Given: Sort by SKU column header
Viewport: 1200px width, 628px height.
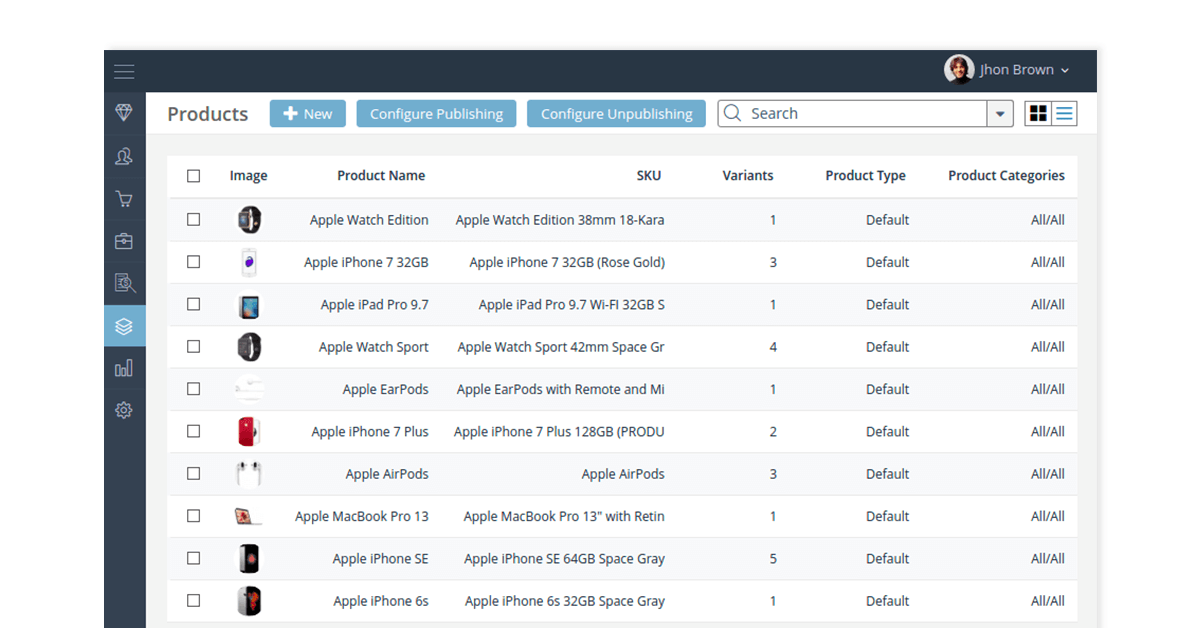Looking at the screenshot, I should point(649,176).
